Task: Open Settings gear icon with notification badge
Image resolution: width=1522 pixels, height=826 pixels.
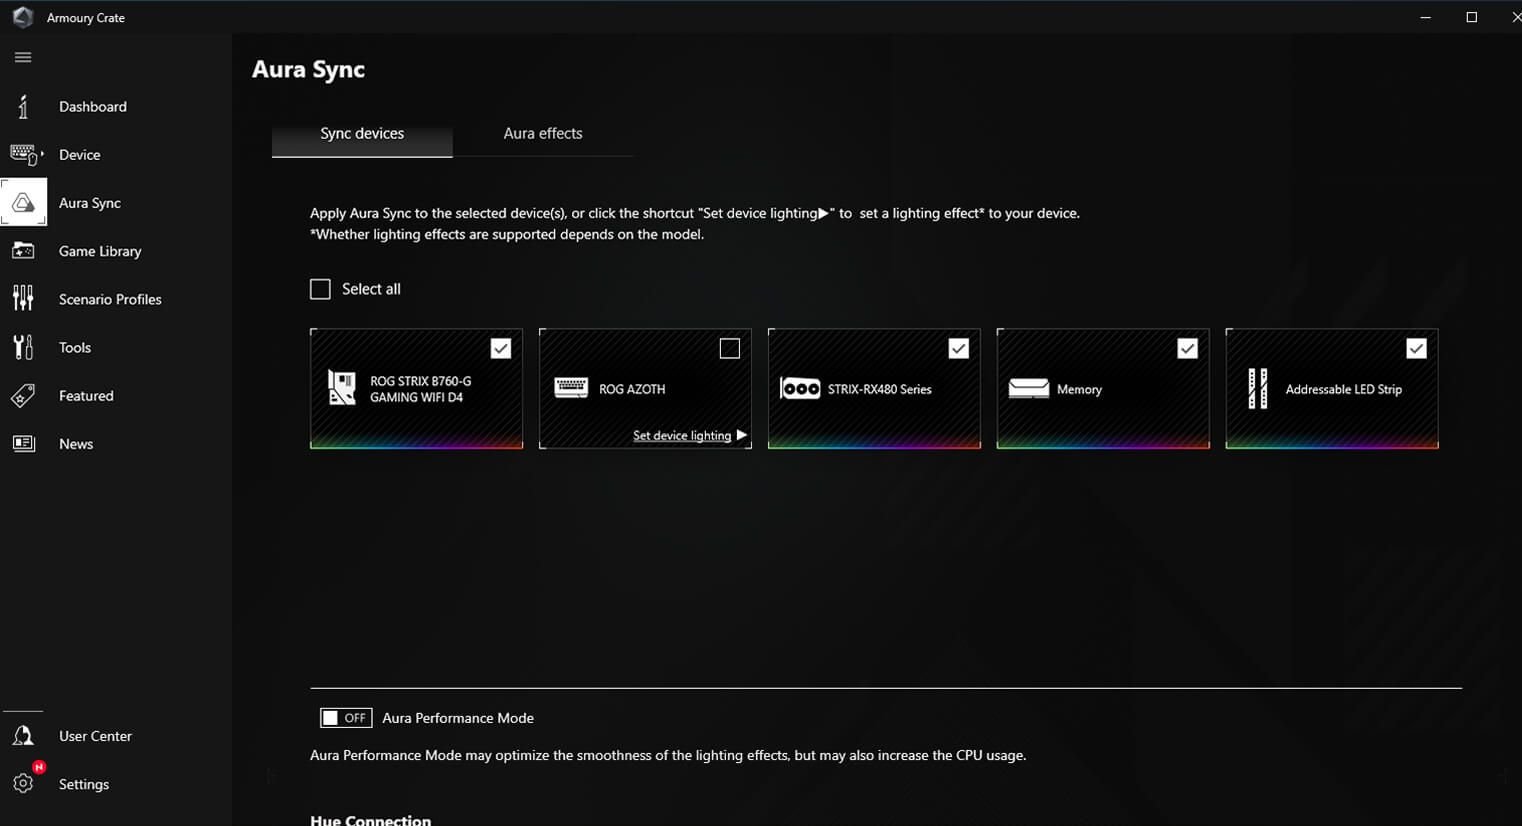Action: (23, 783)
